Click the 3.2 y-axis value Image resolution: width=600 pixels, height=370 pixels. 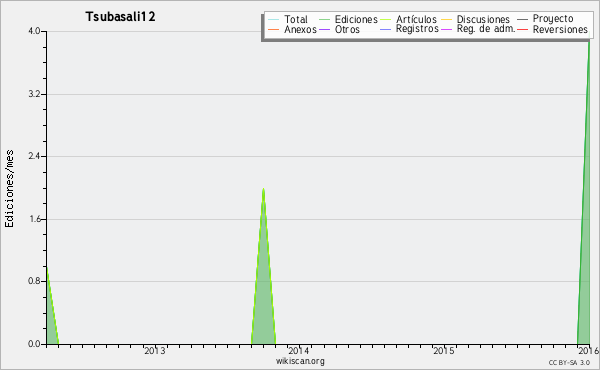tap(34, 94)
